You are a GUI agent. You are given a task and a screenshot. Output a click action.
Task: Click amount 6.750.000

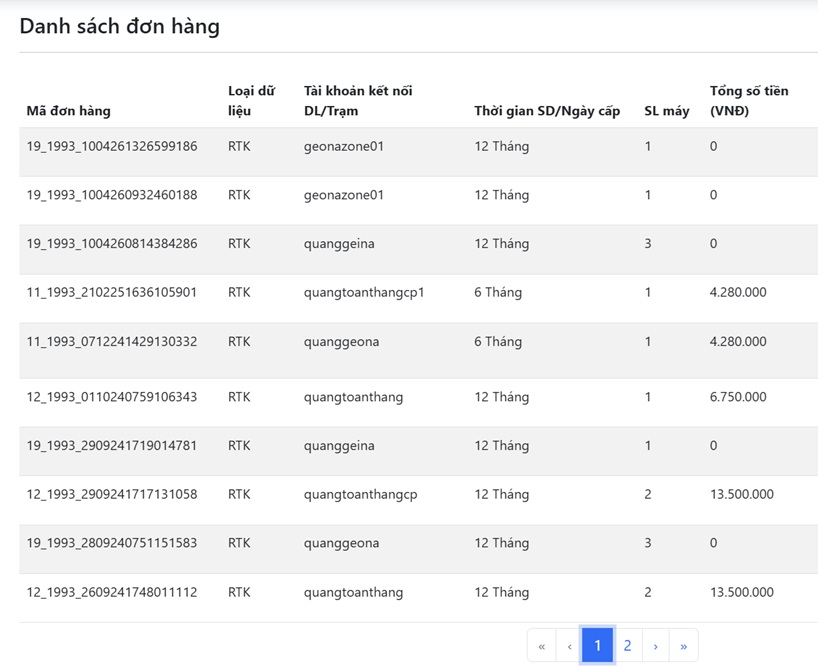point(738,397)
